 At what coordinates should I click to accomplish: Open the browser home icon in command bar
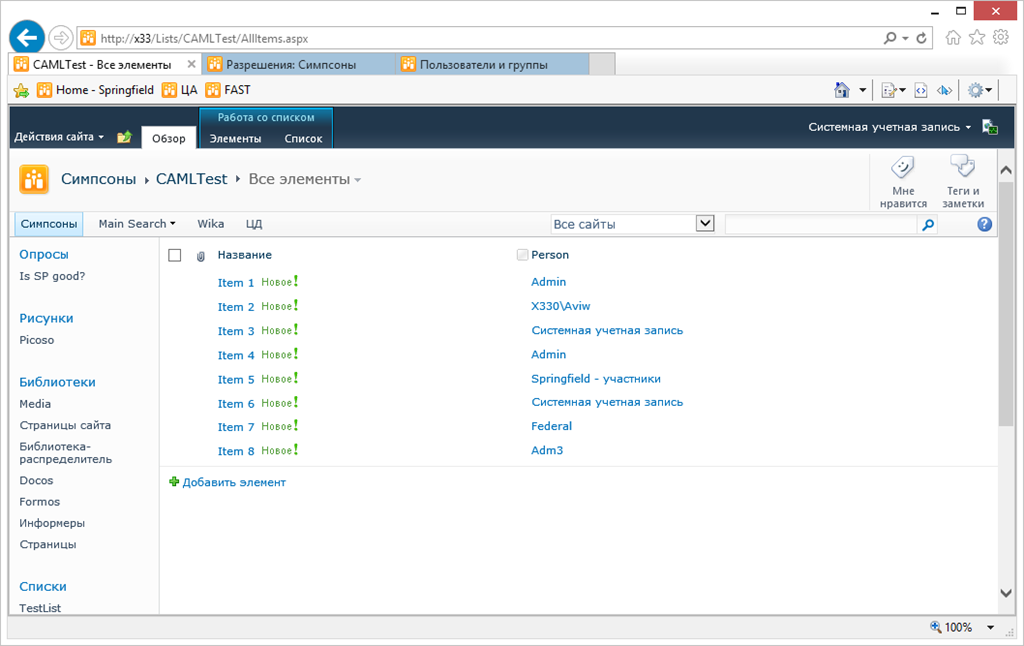click(x=842, y=90)
